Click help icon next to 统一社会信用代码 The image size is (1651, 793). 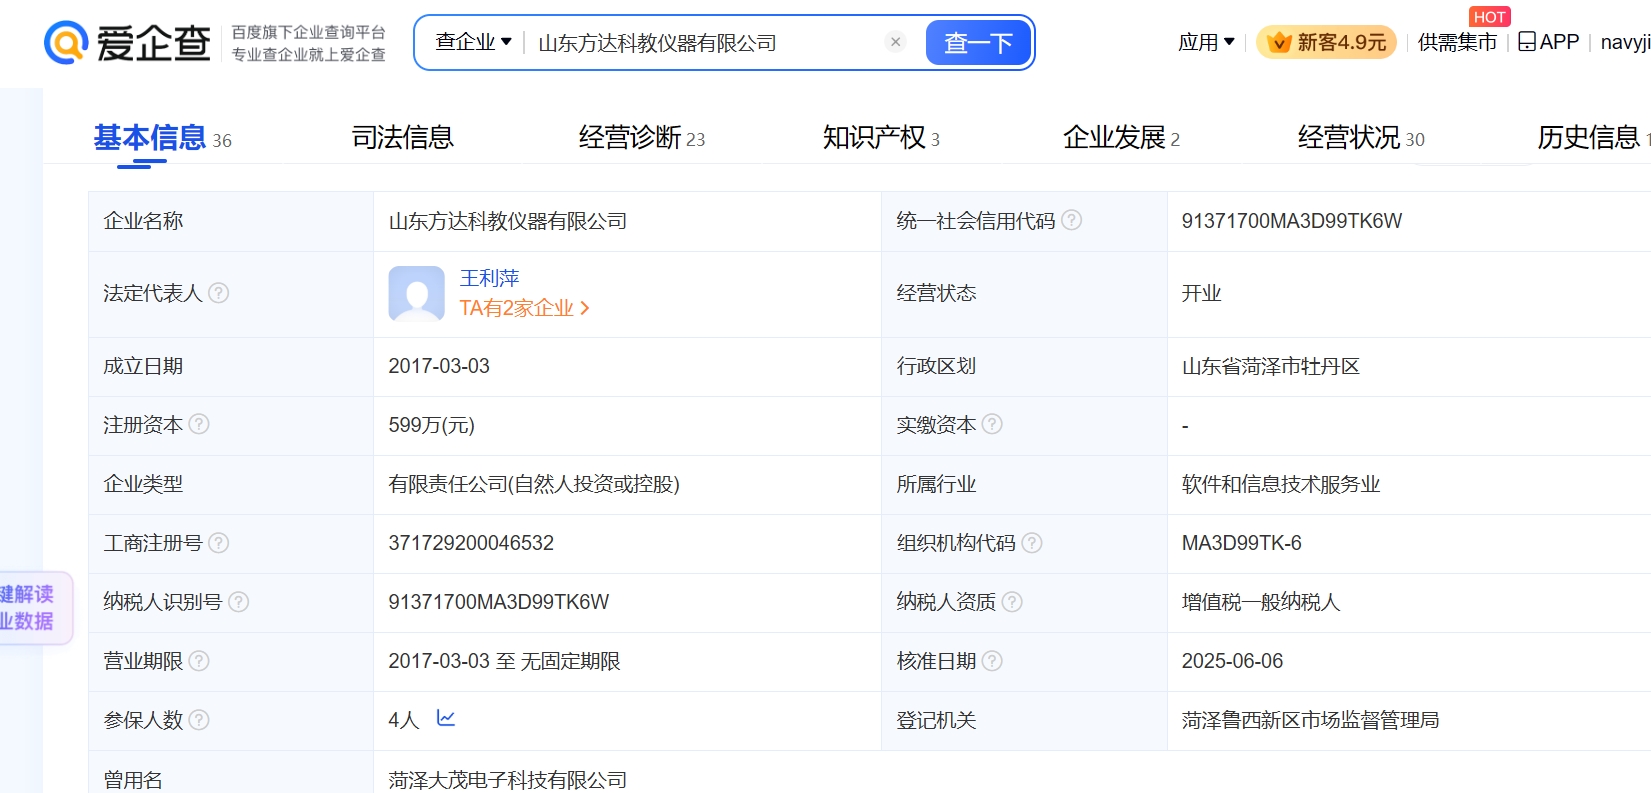click(x=1071, y=220)
